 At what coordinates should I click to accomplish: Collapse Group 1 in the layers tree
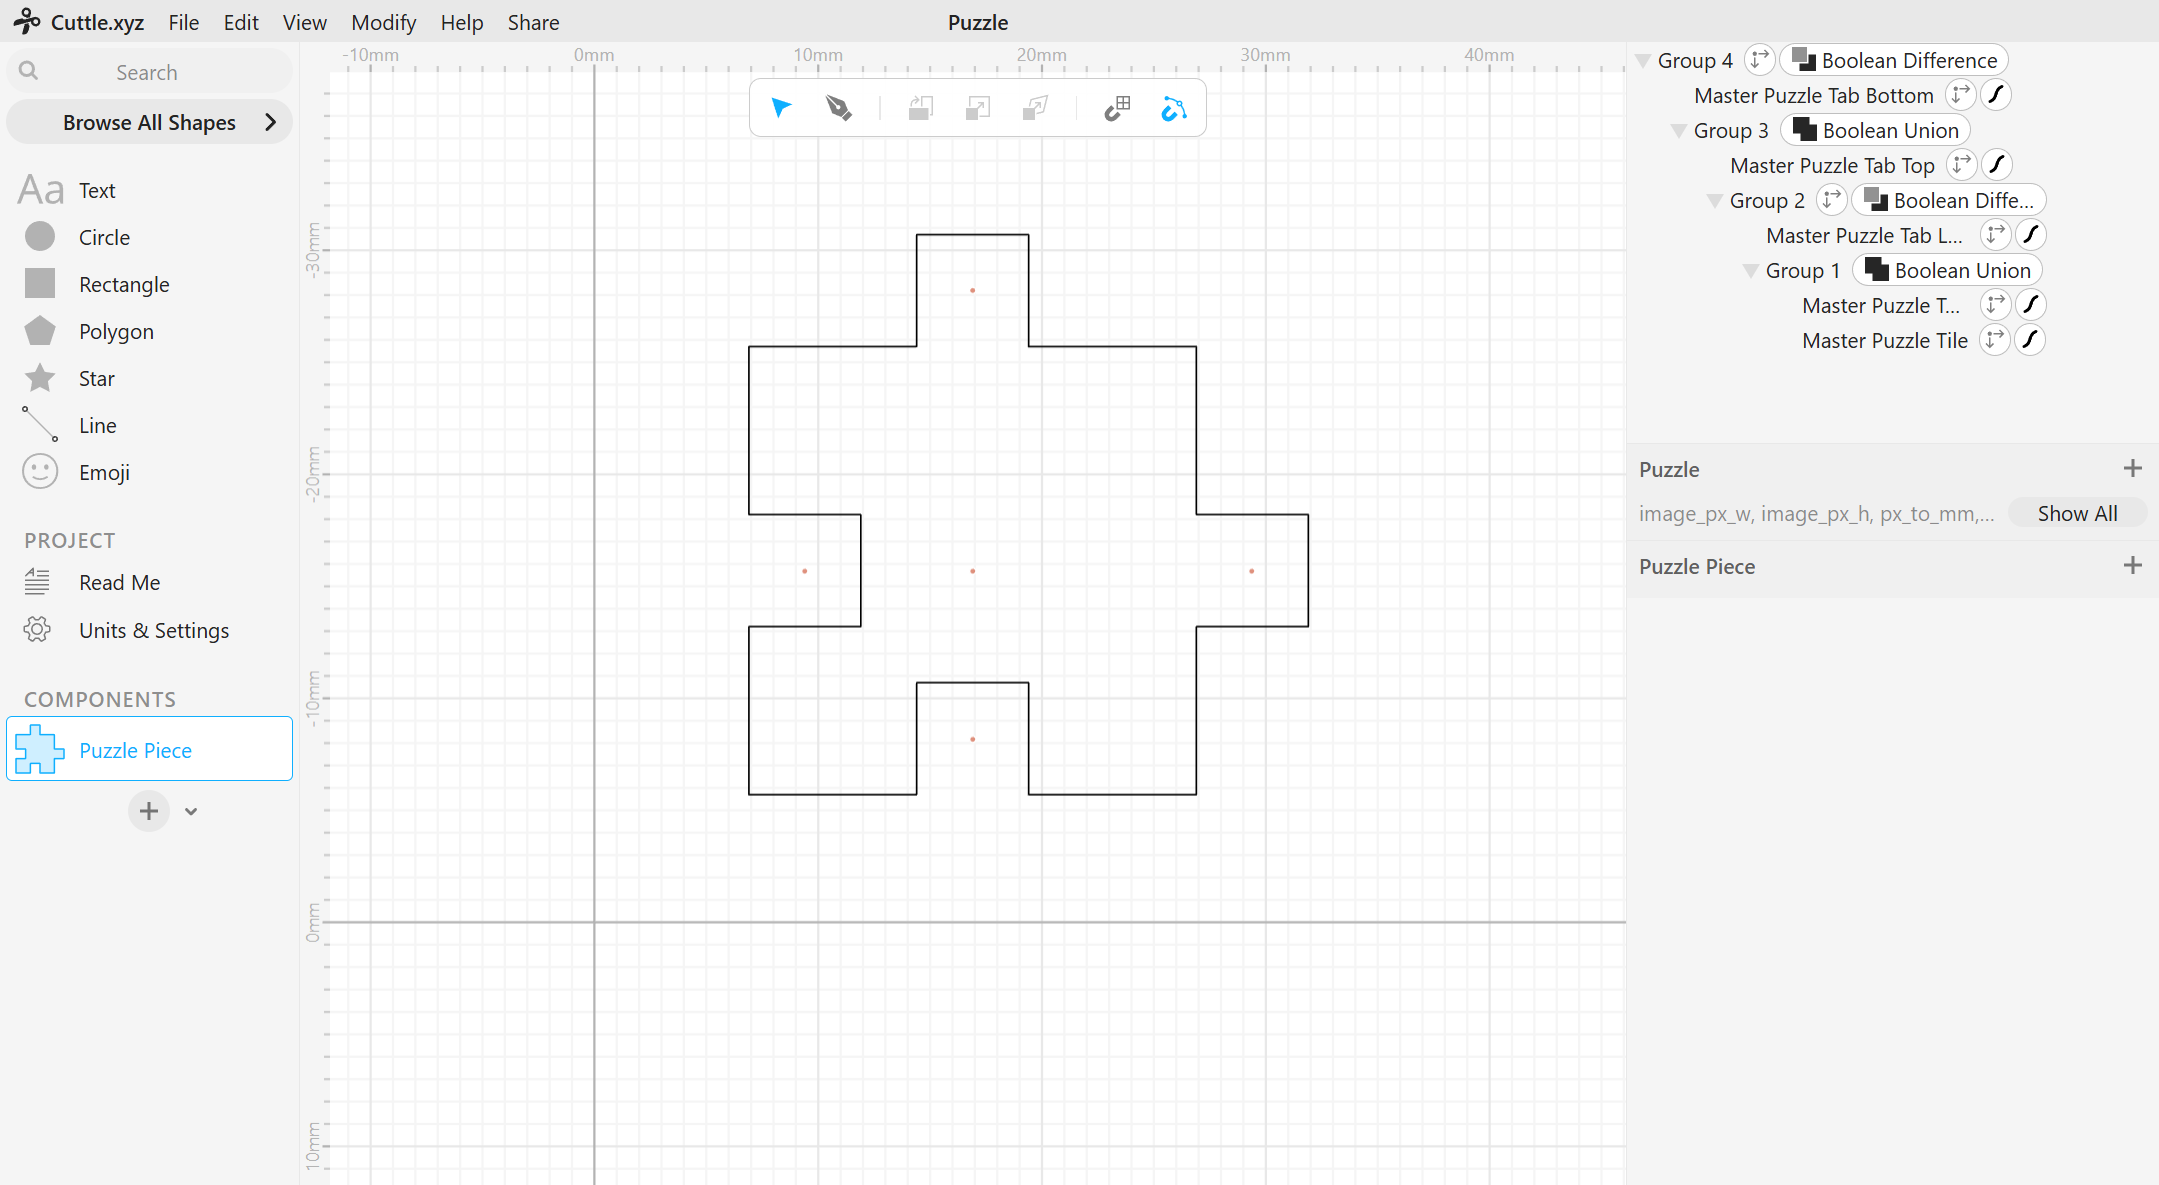tap(1751, 271)
